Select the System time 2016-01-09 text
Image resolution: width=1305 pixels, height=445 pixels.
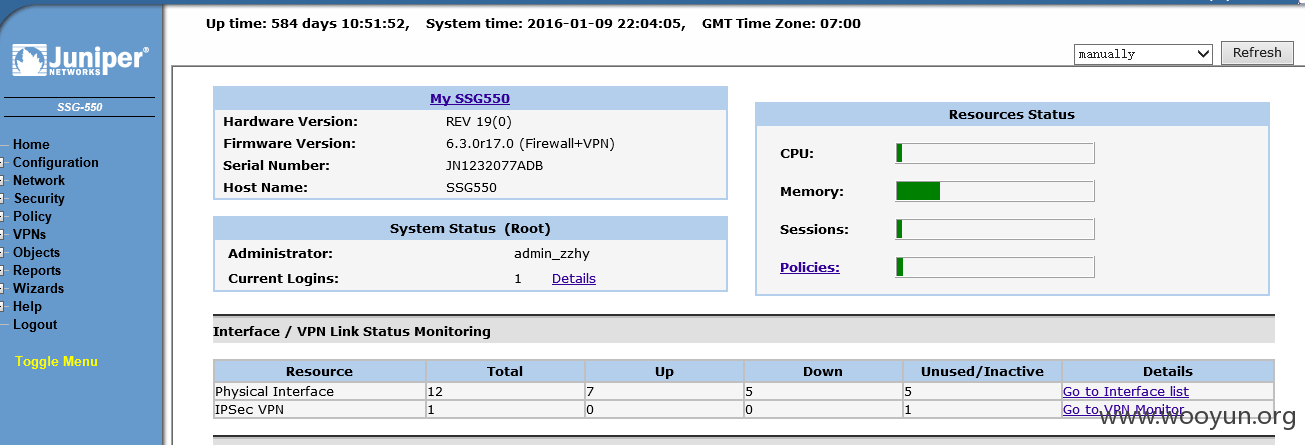[x=555, y=23]
